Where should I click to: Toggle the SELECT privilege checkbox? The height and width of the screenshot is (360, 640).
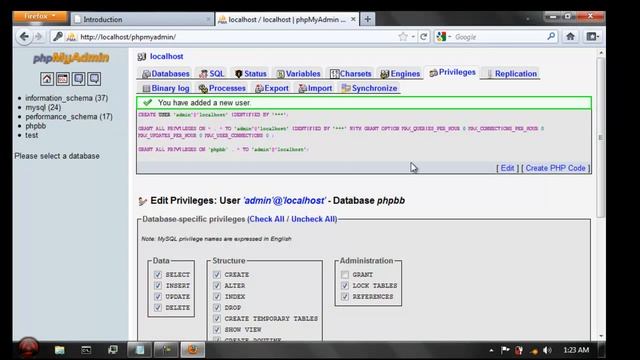point(158,275)
